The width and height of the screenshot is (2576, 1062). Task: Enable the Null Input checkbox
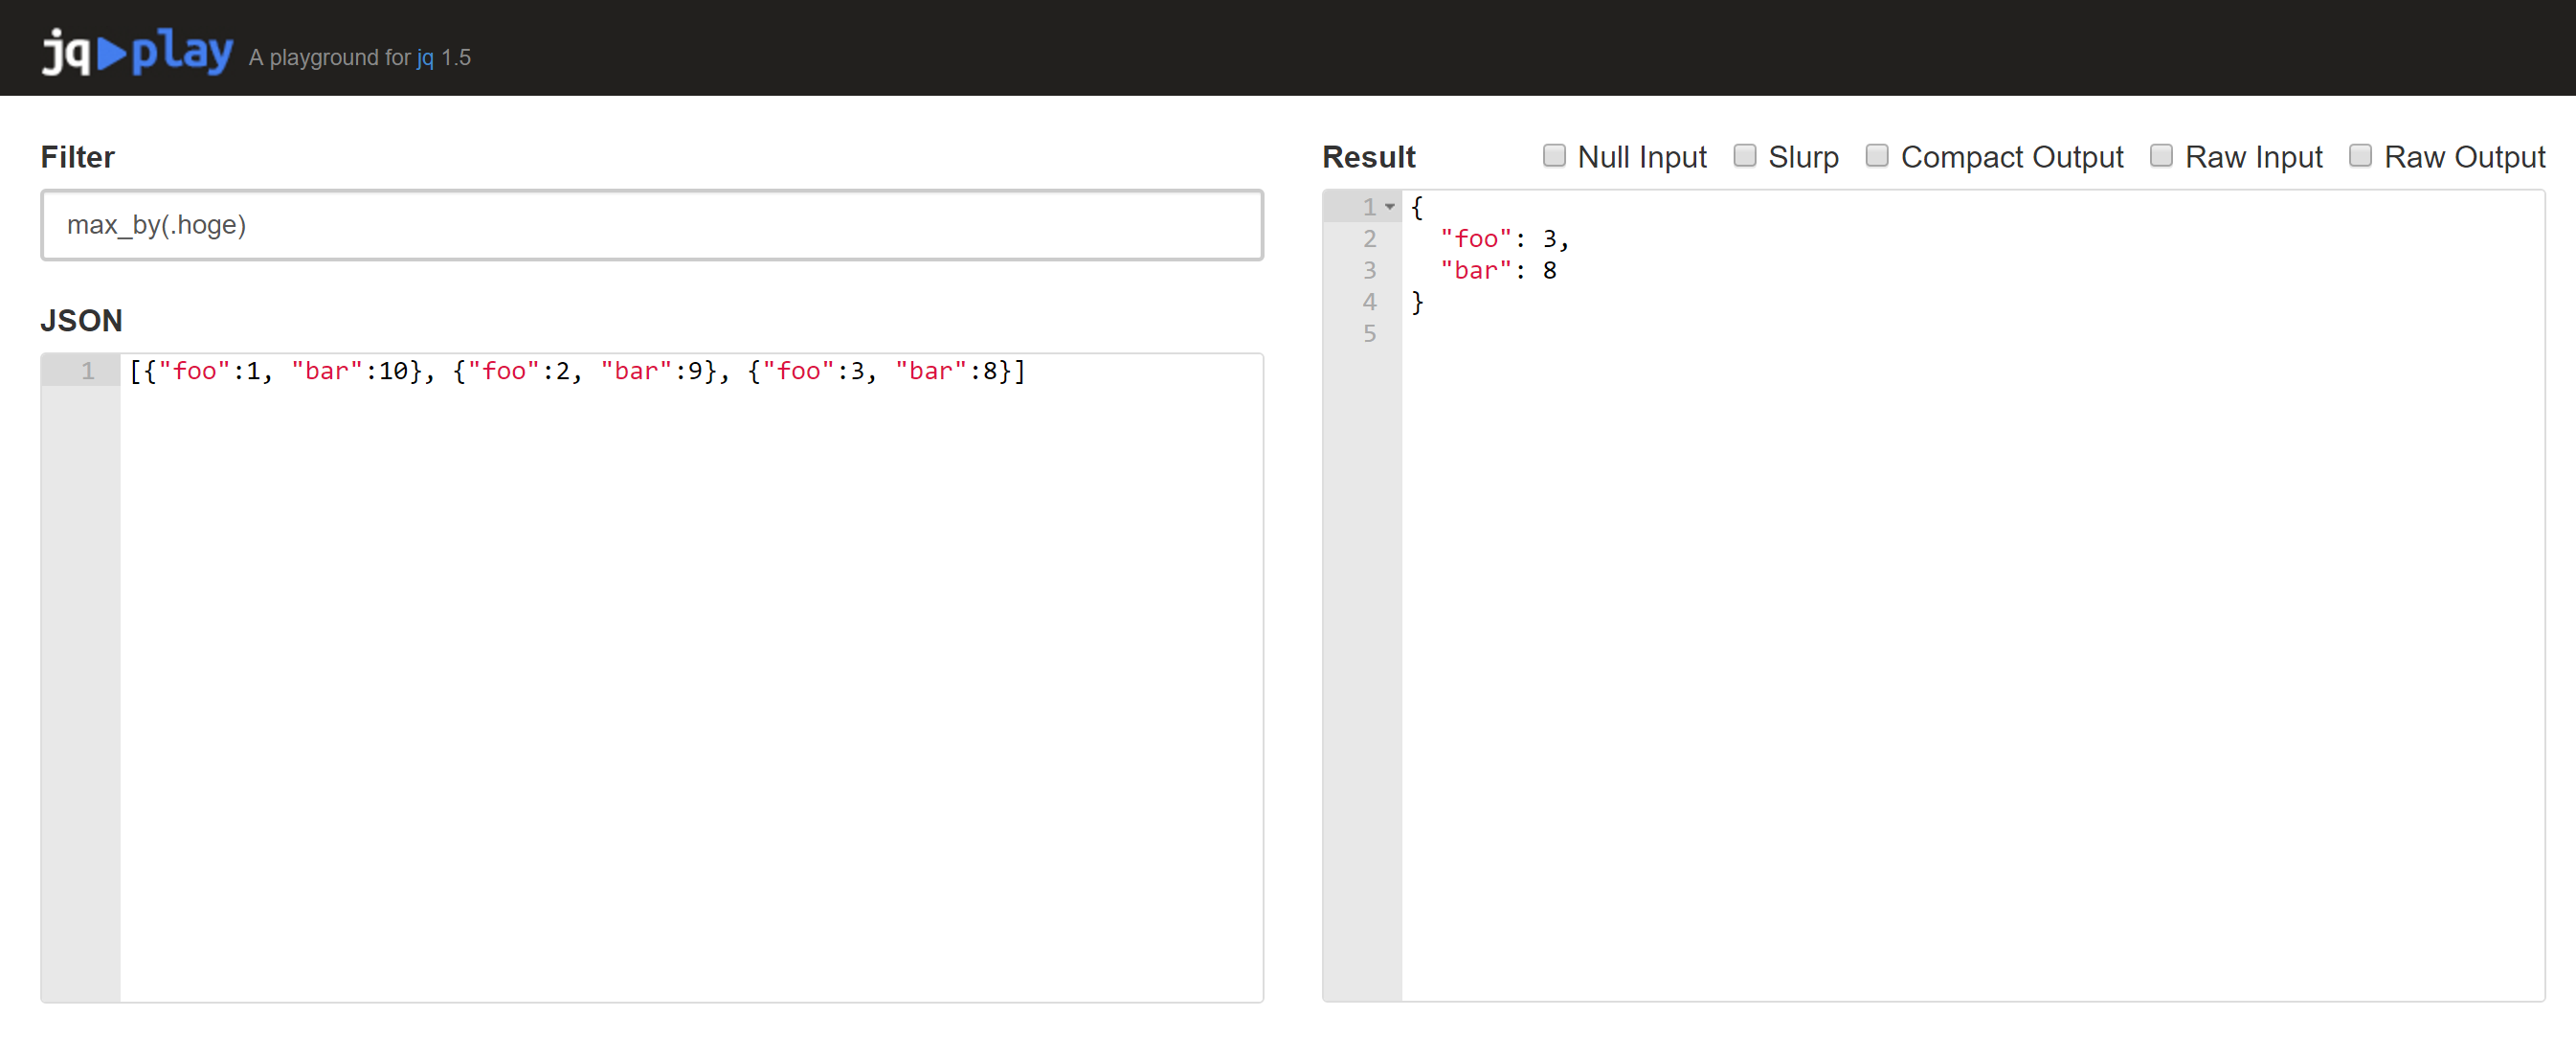click(x=1553, y=156)
